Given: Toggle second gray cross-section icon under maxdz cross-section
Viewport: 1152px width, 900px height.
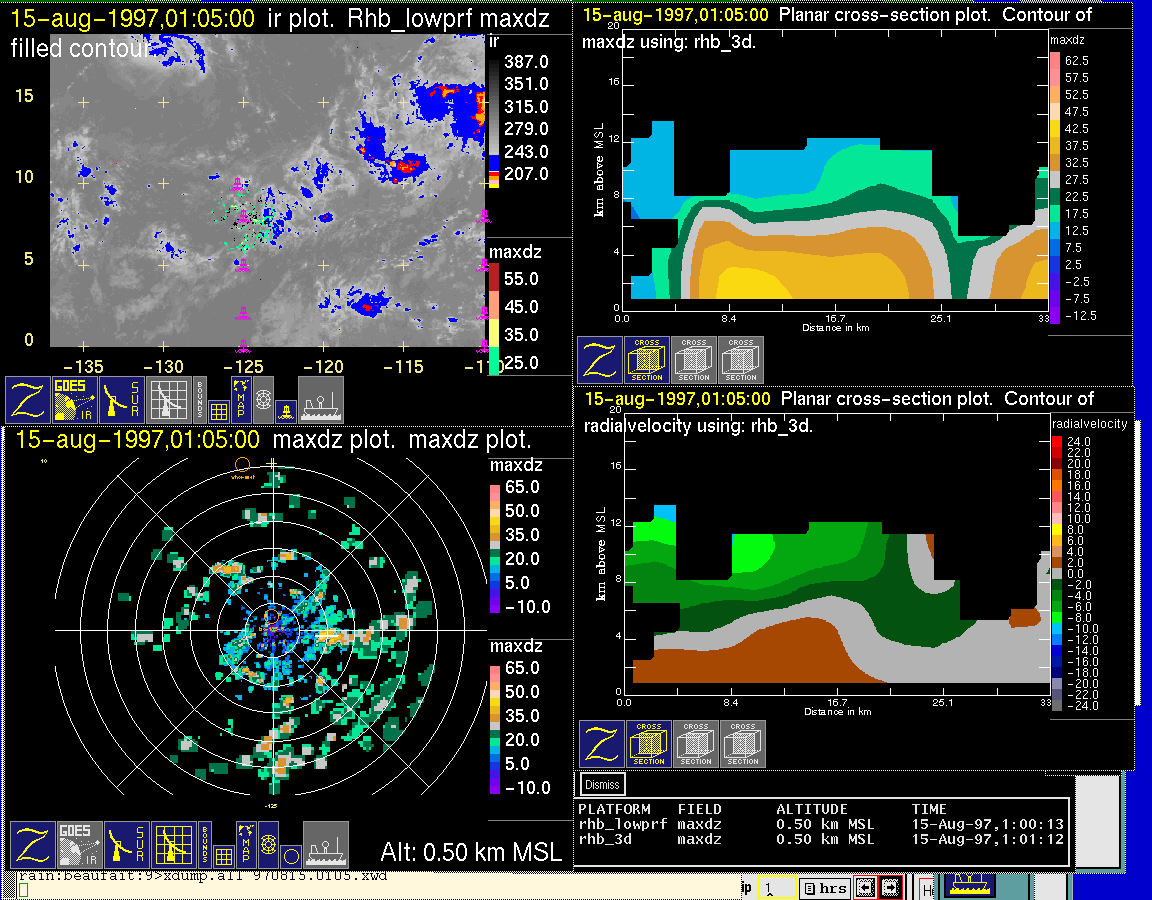Looking at the screenshot, I should (694, 360).
